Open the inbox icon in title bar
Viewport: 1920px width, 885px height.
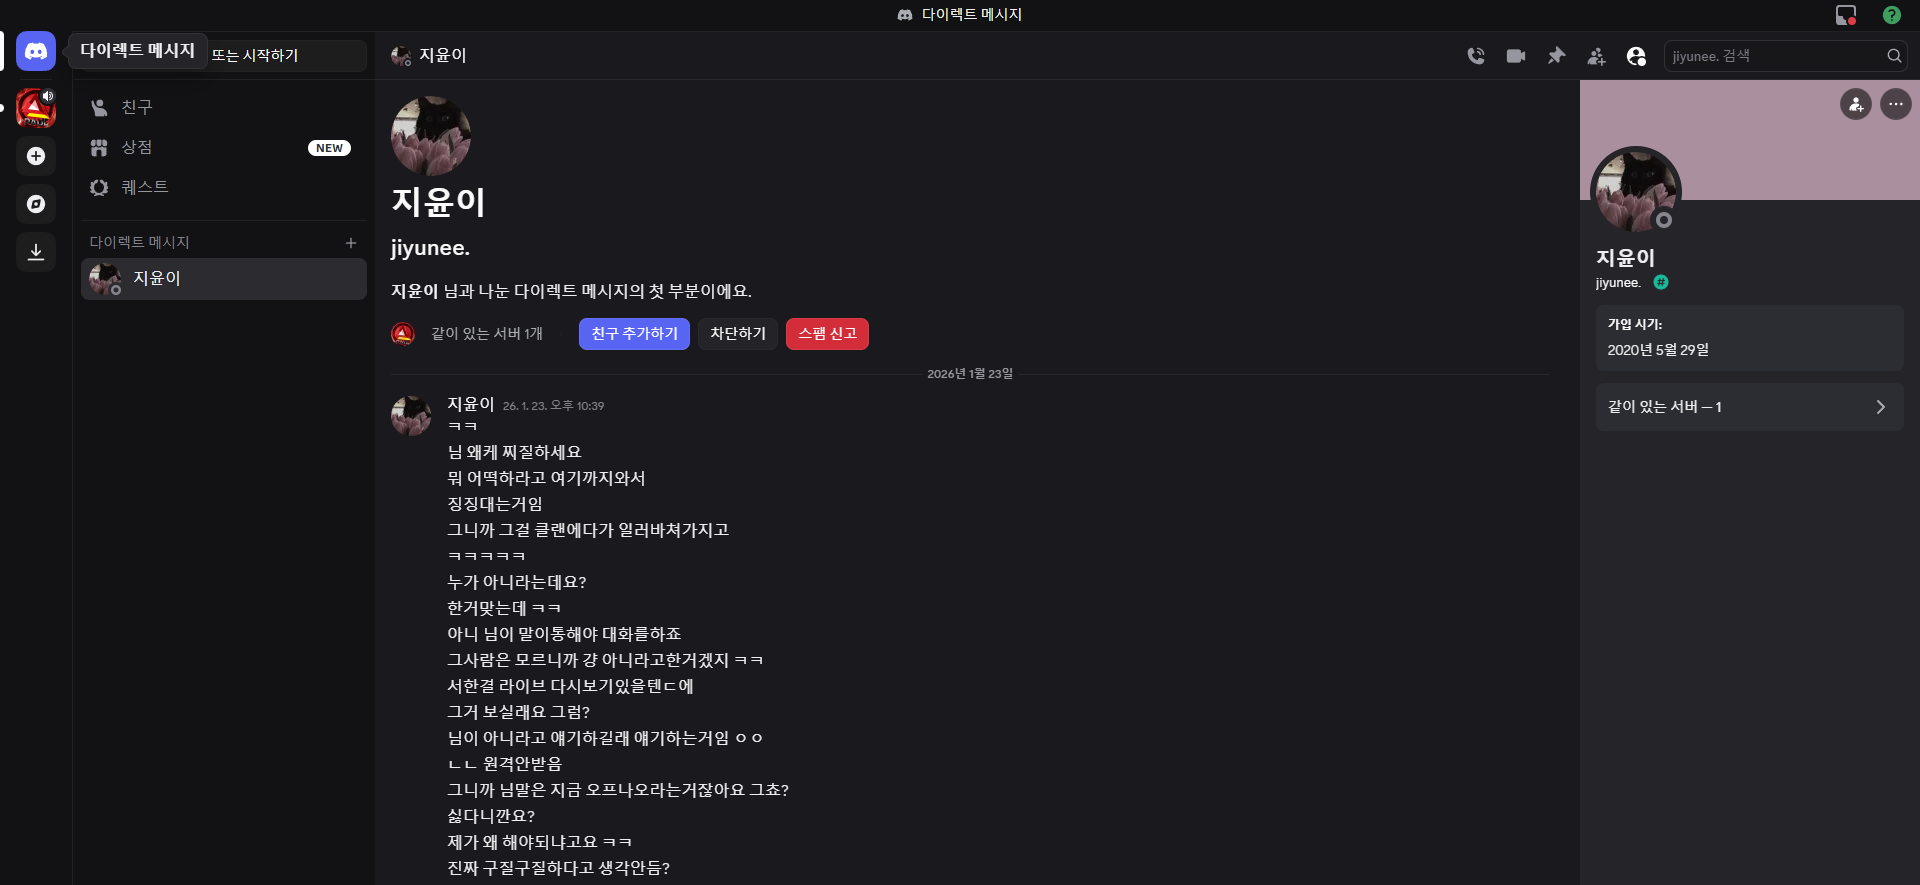[x=1845, y=15]
